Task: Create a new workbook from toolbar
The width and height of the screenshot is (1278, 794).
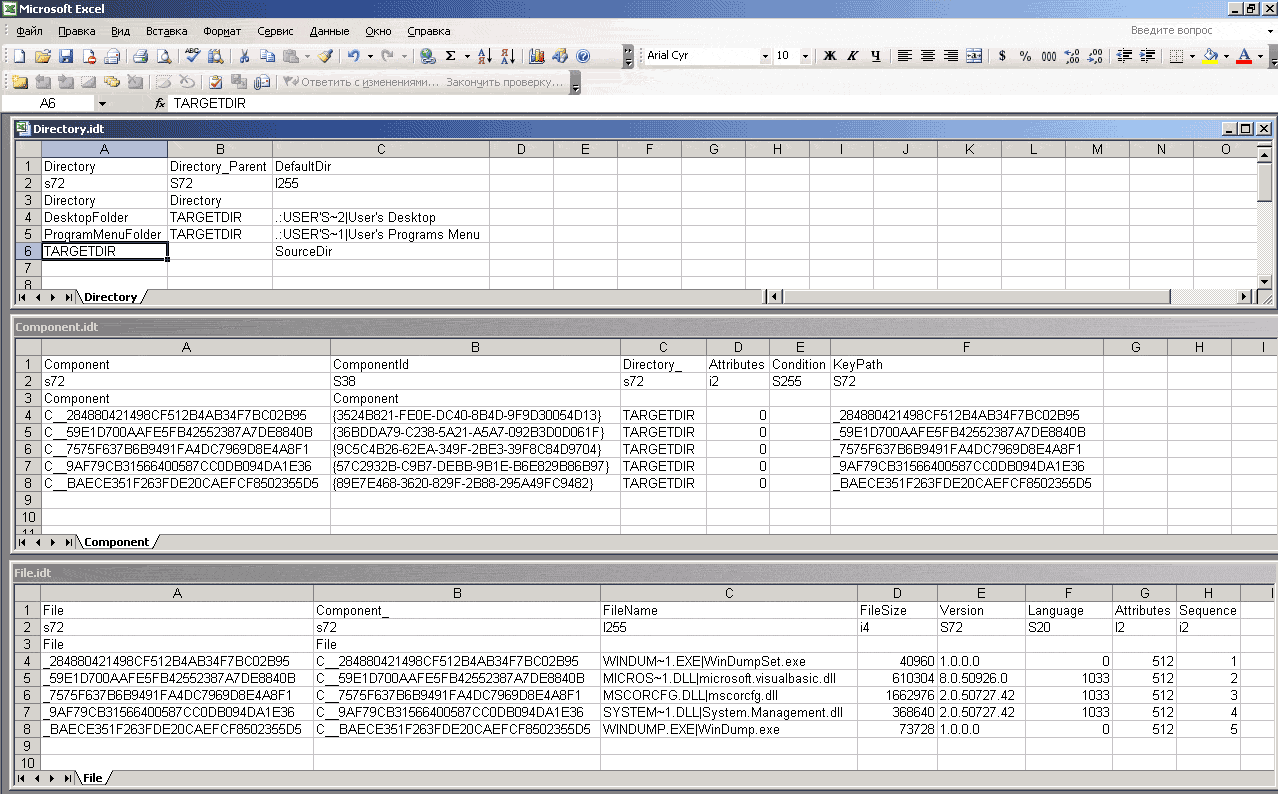Action: 20,57
